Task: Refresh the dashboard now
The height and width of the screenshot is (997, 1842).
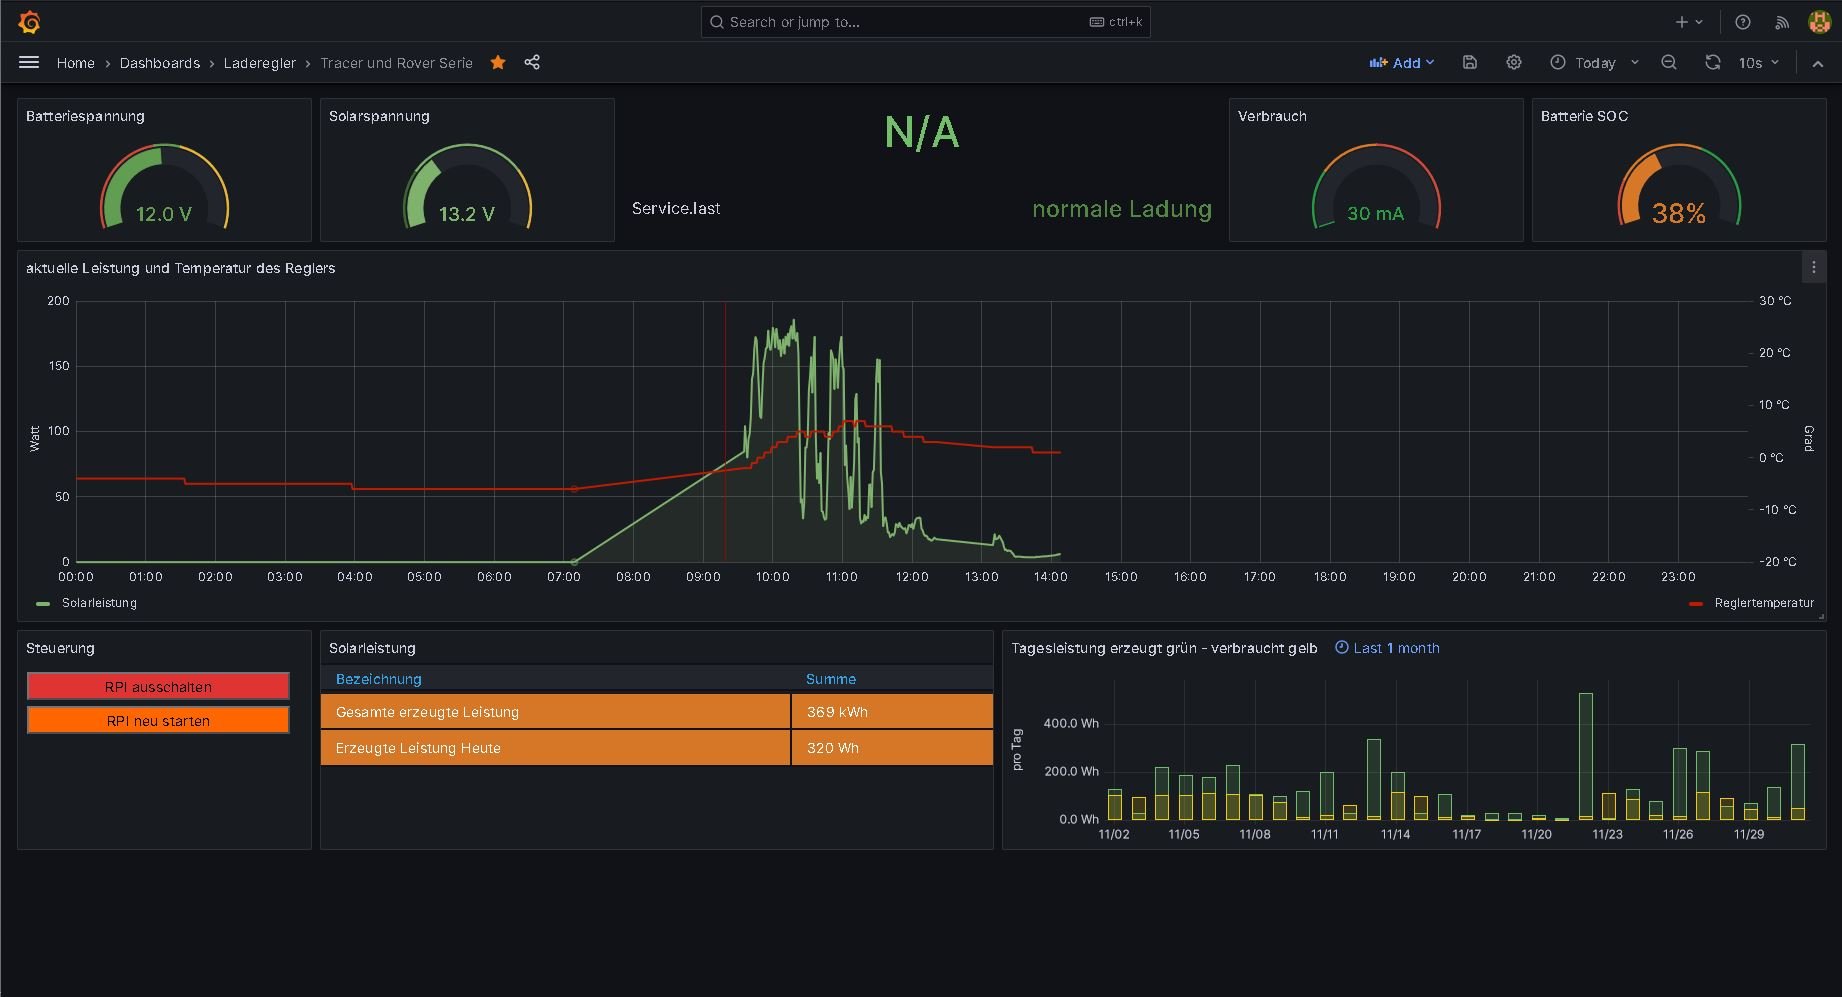Action: click(x=1713, y=62)
